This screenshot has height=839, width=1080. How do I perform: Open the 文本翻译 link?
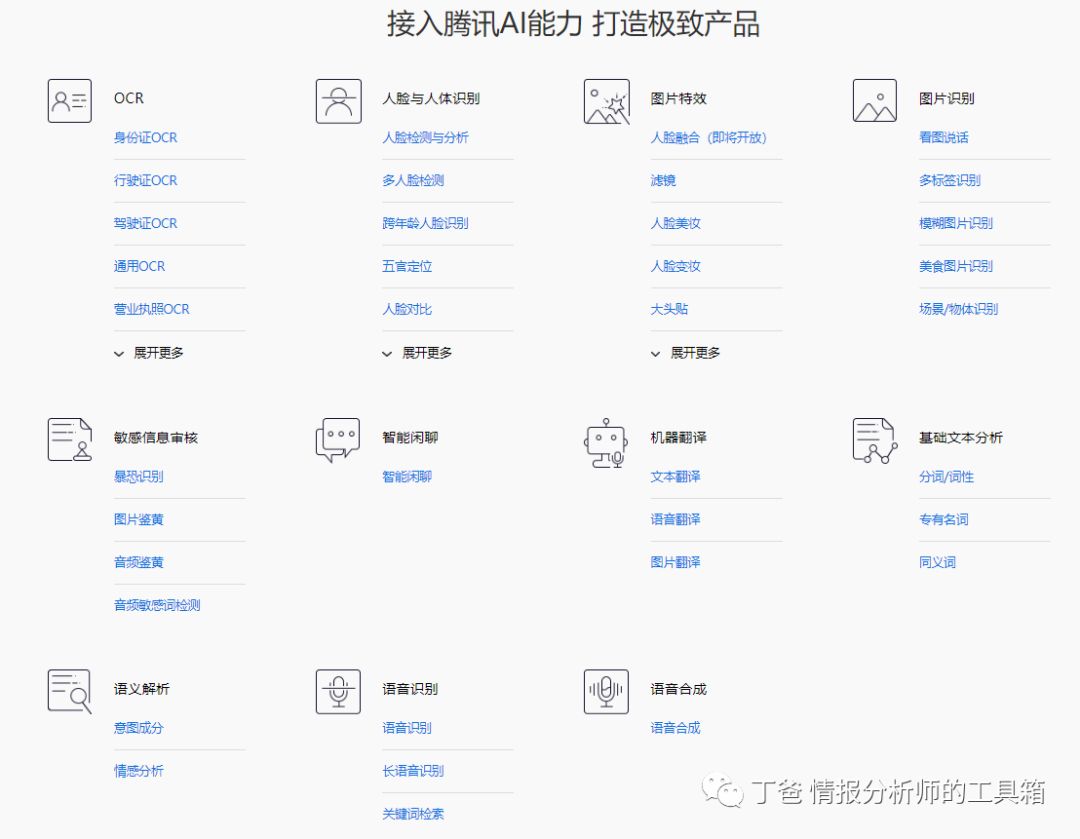point(676,477)
